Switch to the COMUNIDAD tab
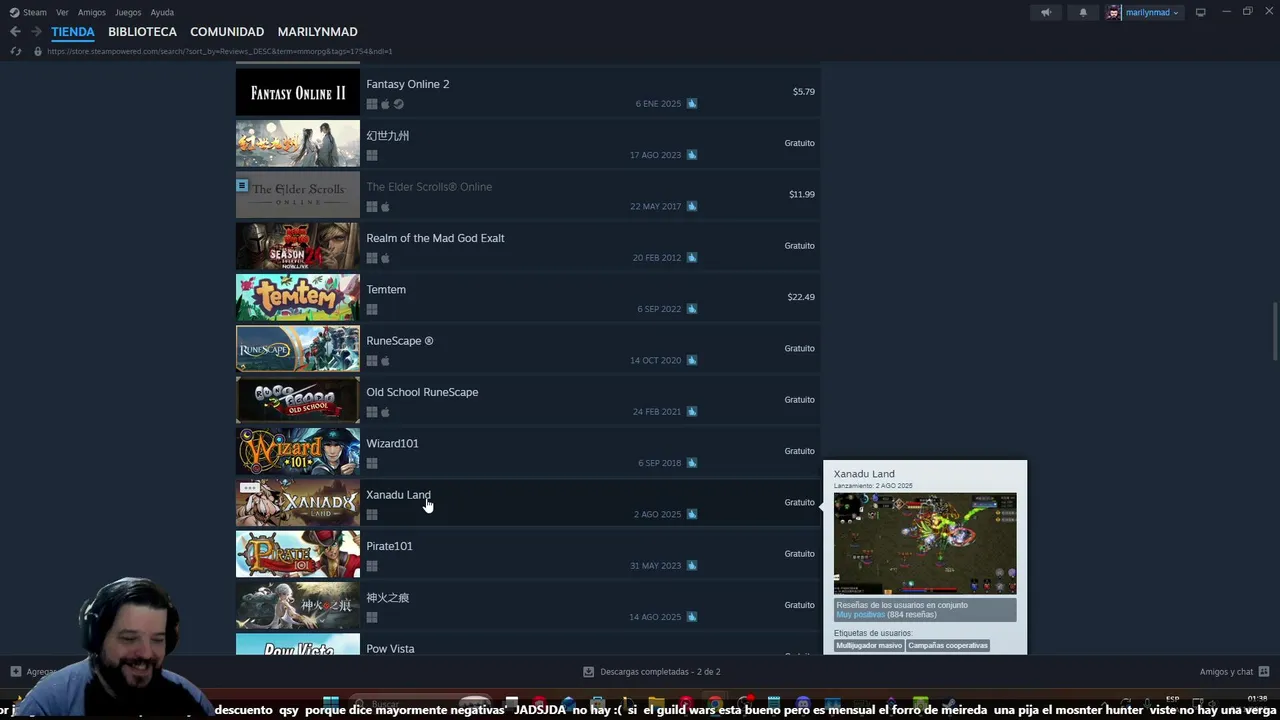The width and height of the screenshot is (1280, 720). 227,32
